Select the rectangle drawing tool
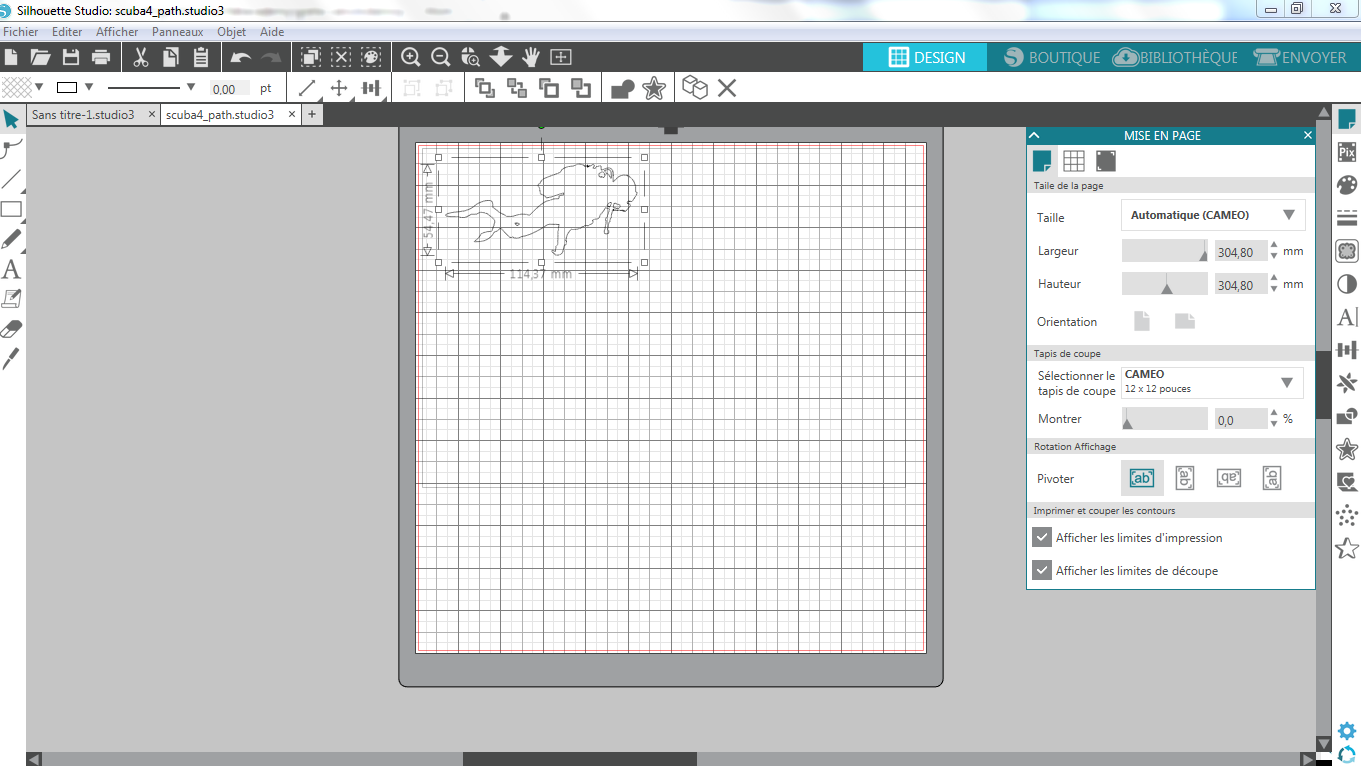The height and width of the screenshot is (766, 1361). [x=11, y=210]
